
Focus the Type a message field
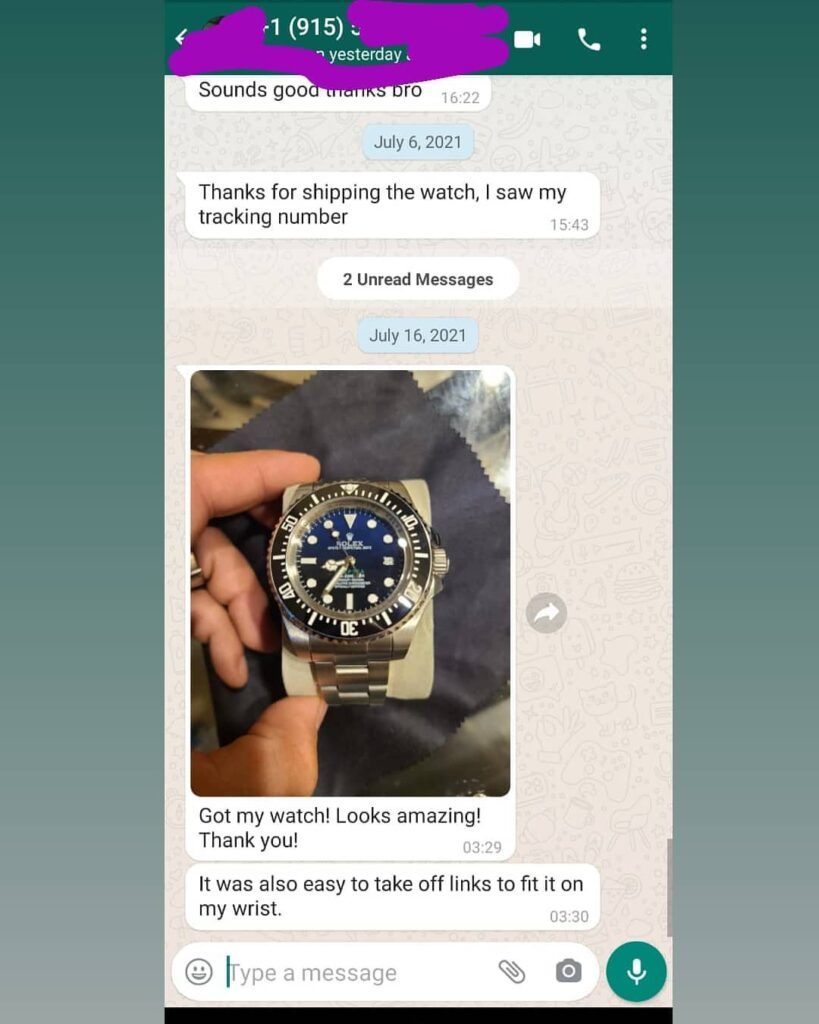tap(357, 972)
